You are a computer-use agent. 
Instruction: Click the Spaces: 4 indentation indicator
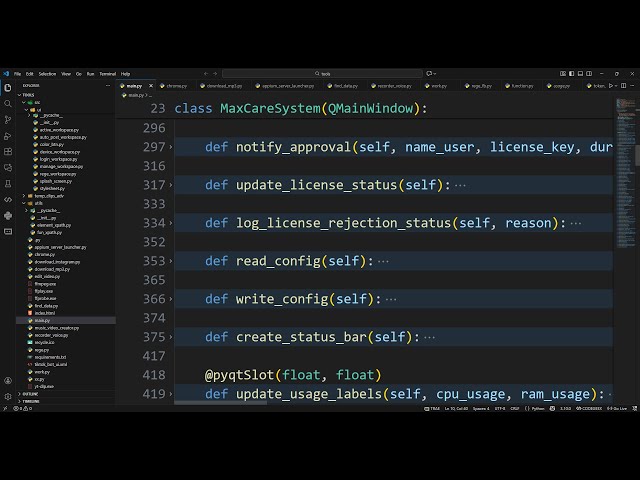[481, 408]
